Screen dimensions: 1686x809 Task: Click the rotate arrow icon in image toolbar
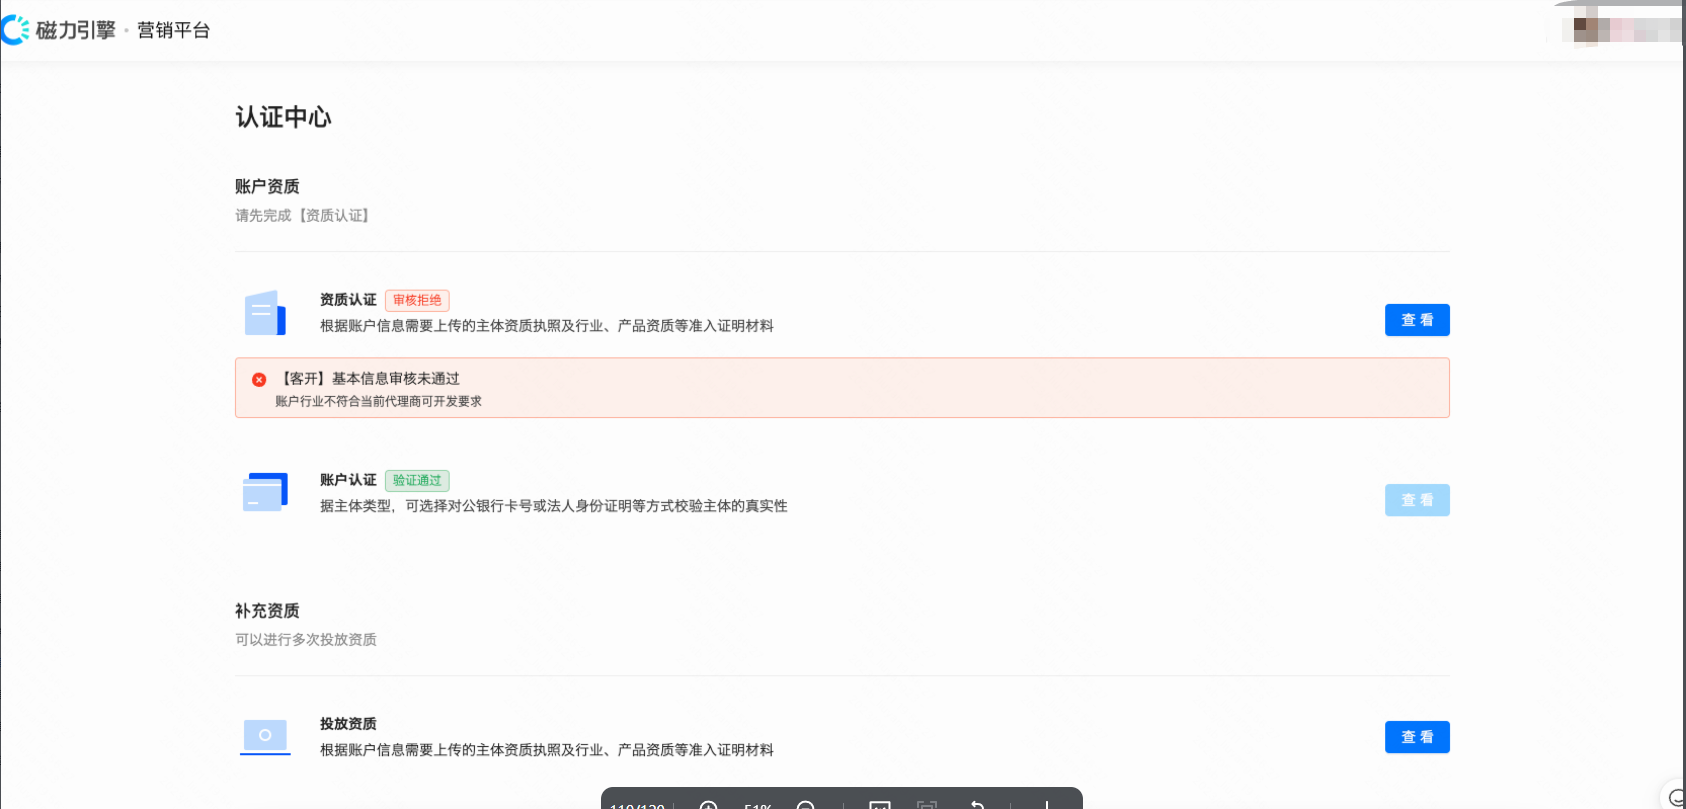click(x=977, y=805)
